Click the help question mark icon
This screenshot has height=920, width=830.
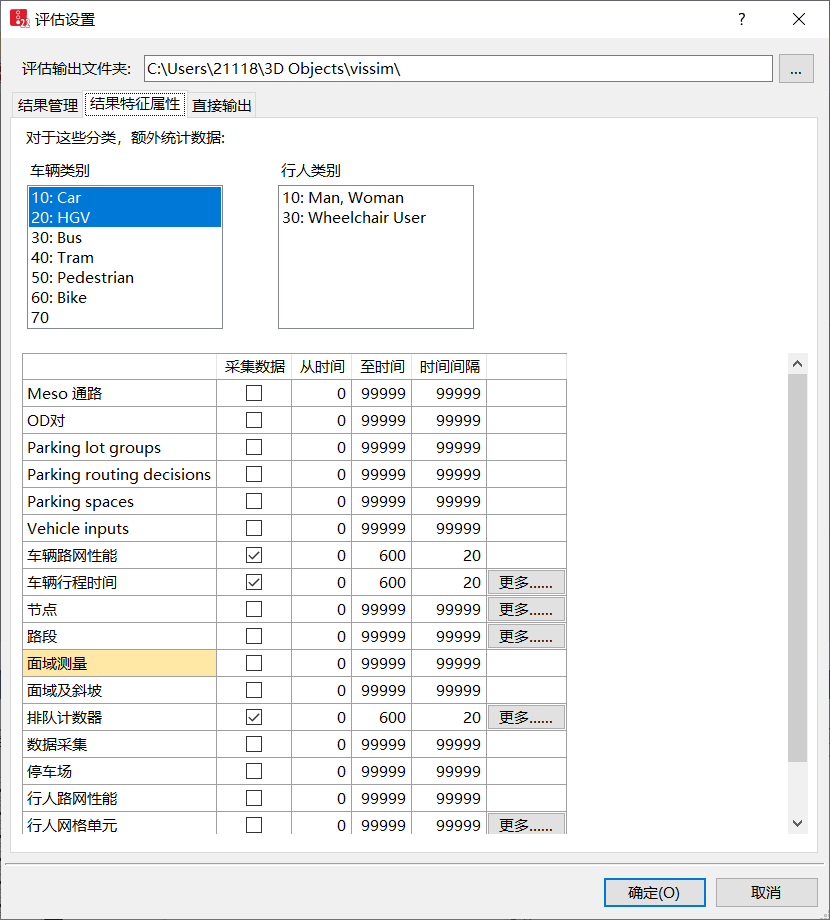[x=741, y=19]
